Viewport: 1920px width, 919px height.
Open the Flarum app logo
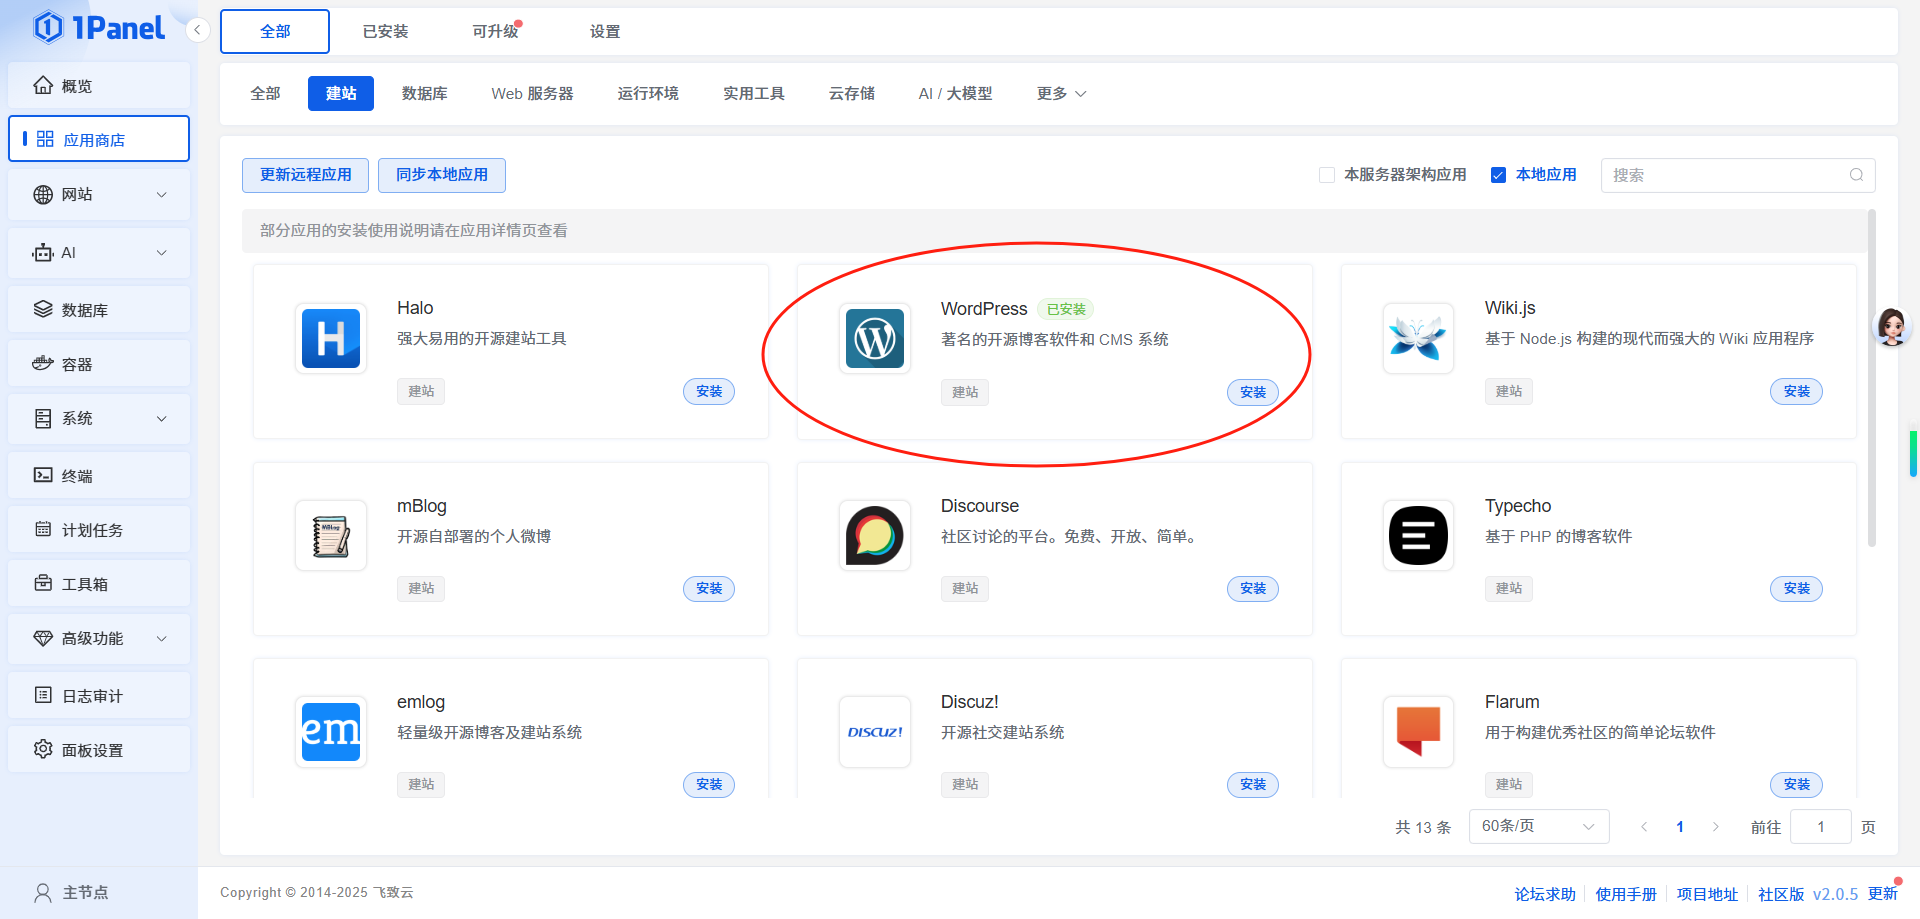pyautogui.click(x=1418, y=732)
